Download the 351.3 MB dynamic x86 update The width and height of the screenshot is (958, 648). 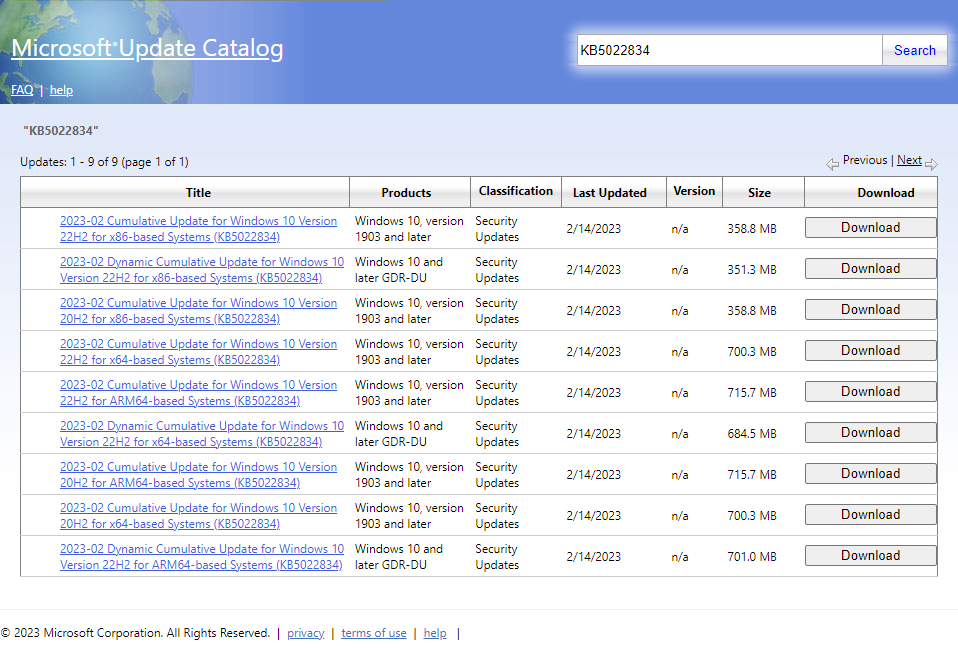[871, 268]
